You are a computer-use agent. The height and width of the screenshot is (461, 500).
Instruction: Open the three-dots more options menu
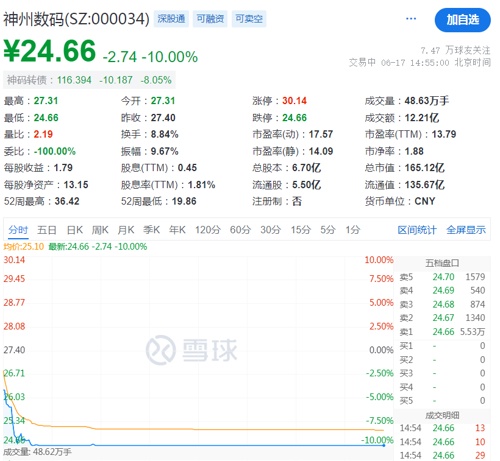tap(411, 19)
